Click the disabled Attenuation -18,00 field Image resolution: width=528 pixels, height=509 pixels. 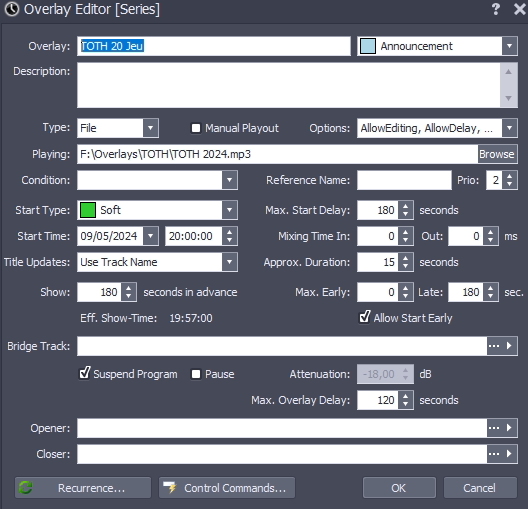pyautogui.click(x=378, y=374)
